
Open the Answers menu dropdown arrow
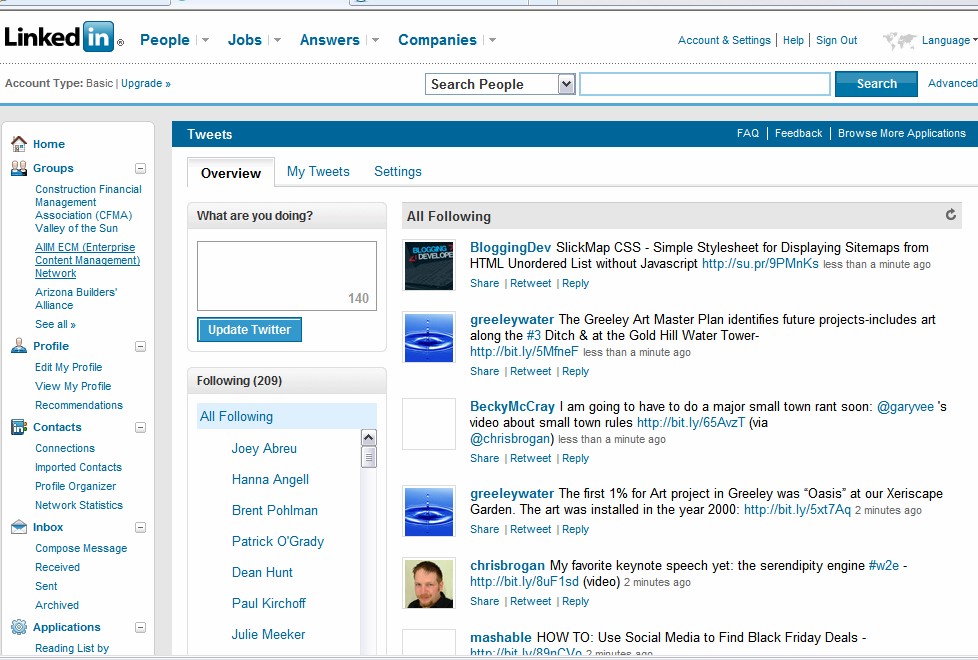click(x=375, y=40)
